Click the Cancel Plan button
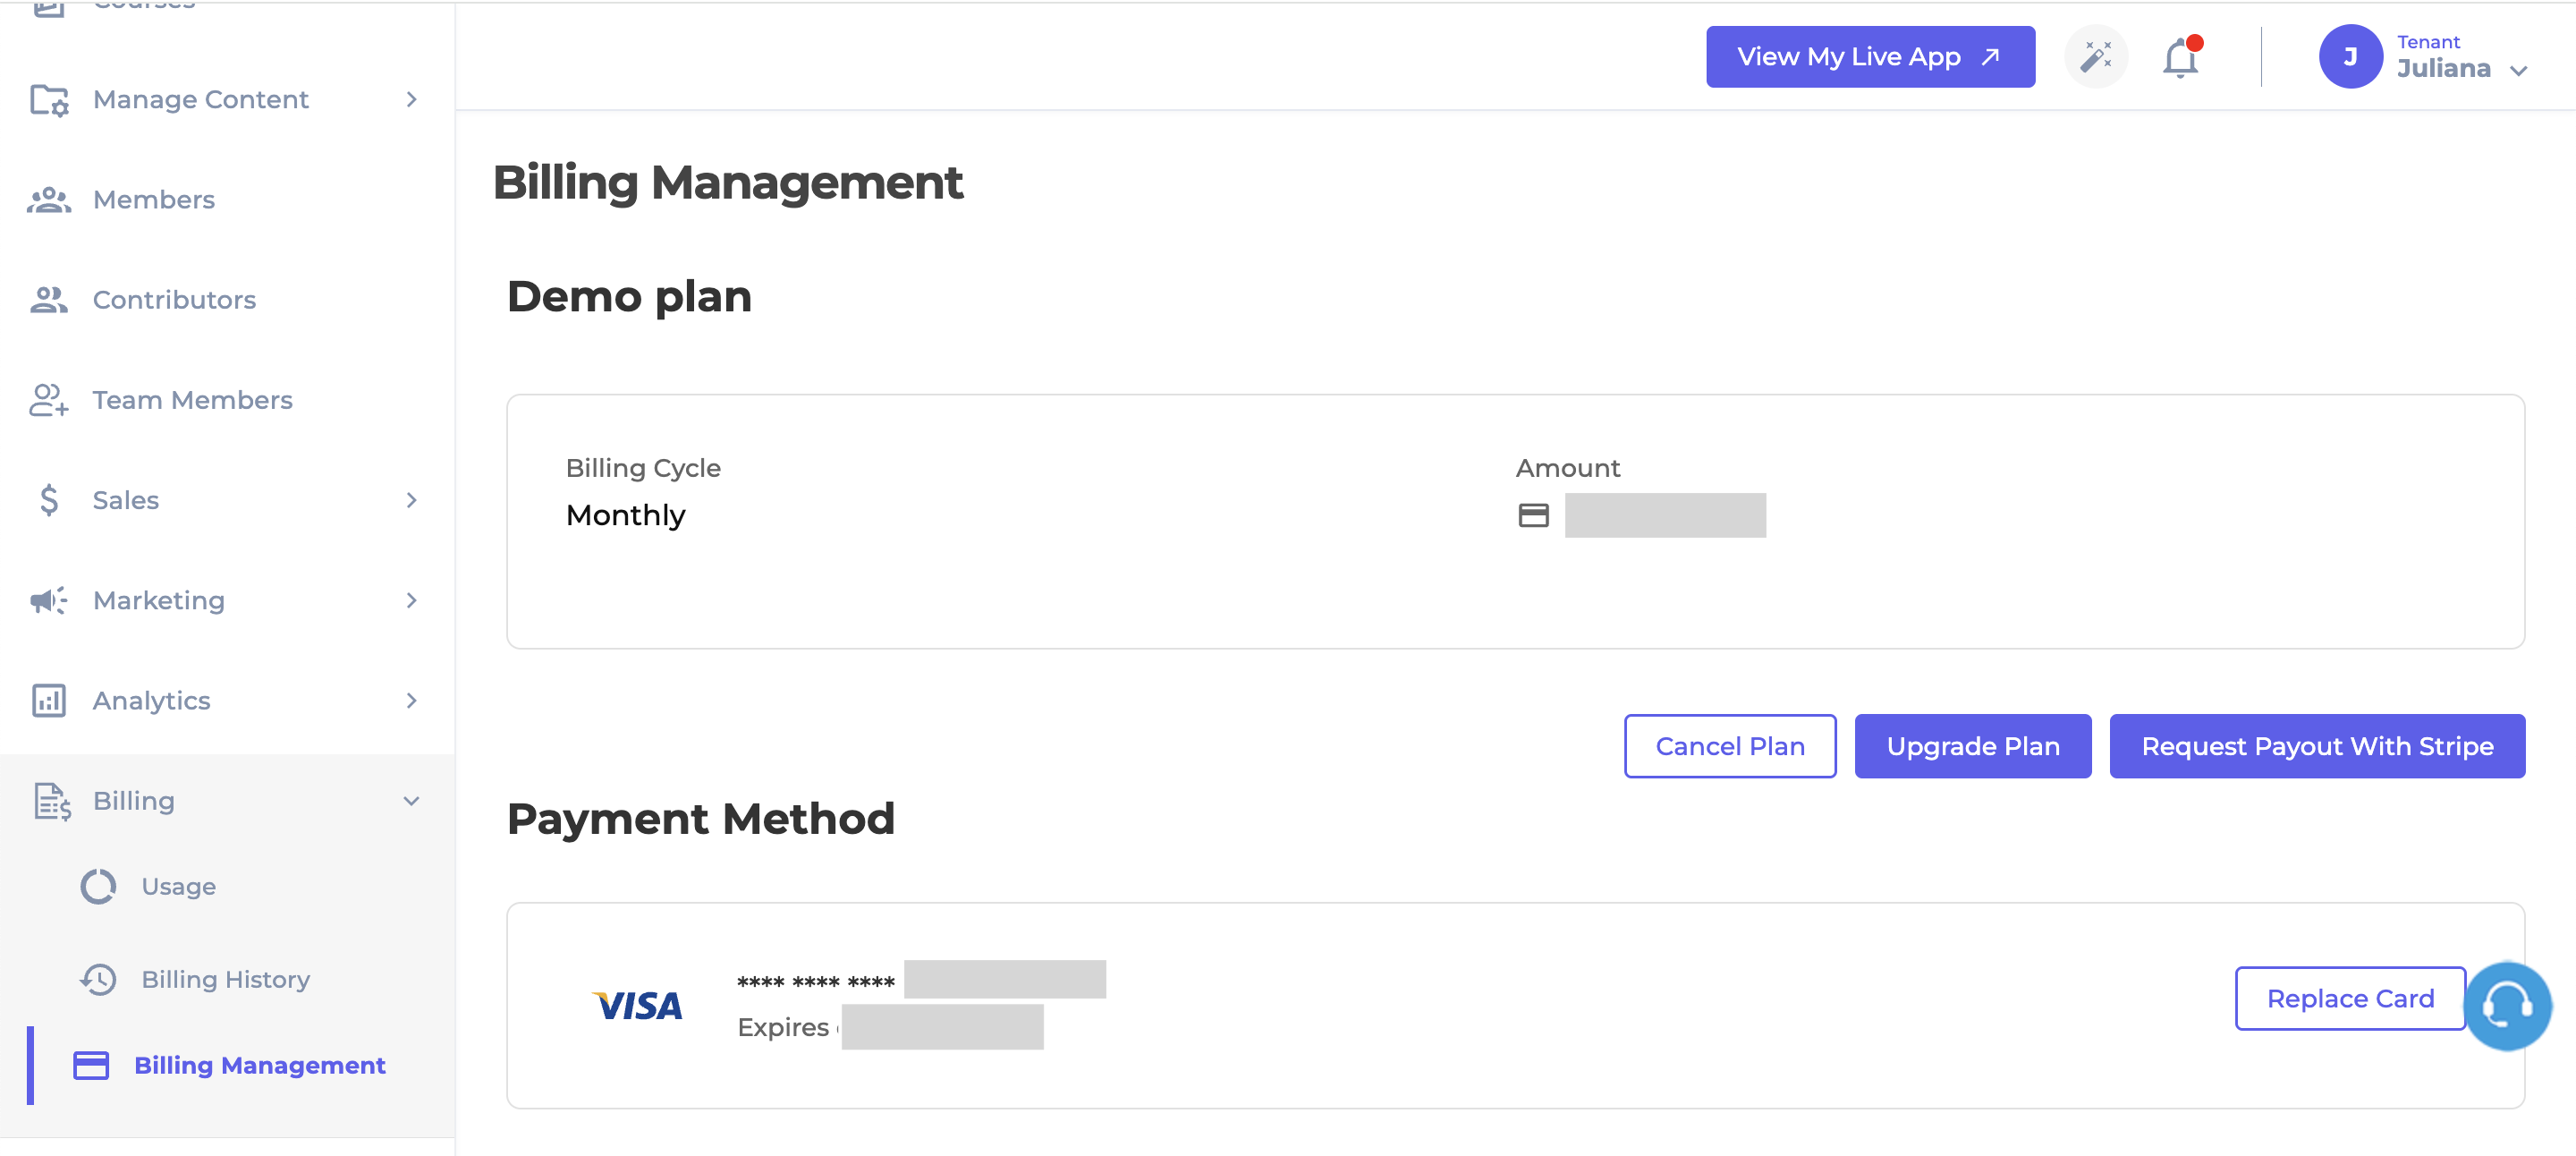Image resolution: width=2576 pixels, height=1156 pixels. (x=1729, y=746)
